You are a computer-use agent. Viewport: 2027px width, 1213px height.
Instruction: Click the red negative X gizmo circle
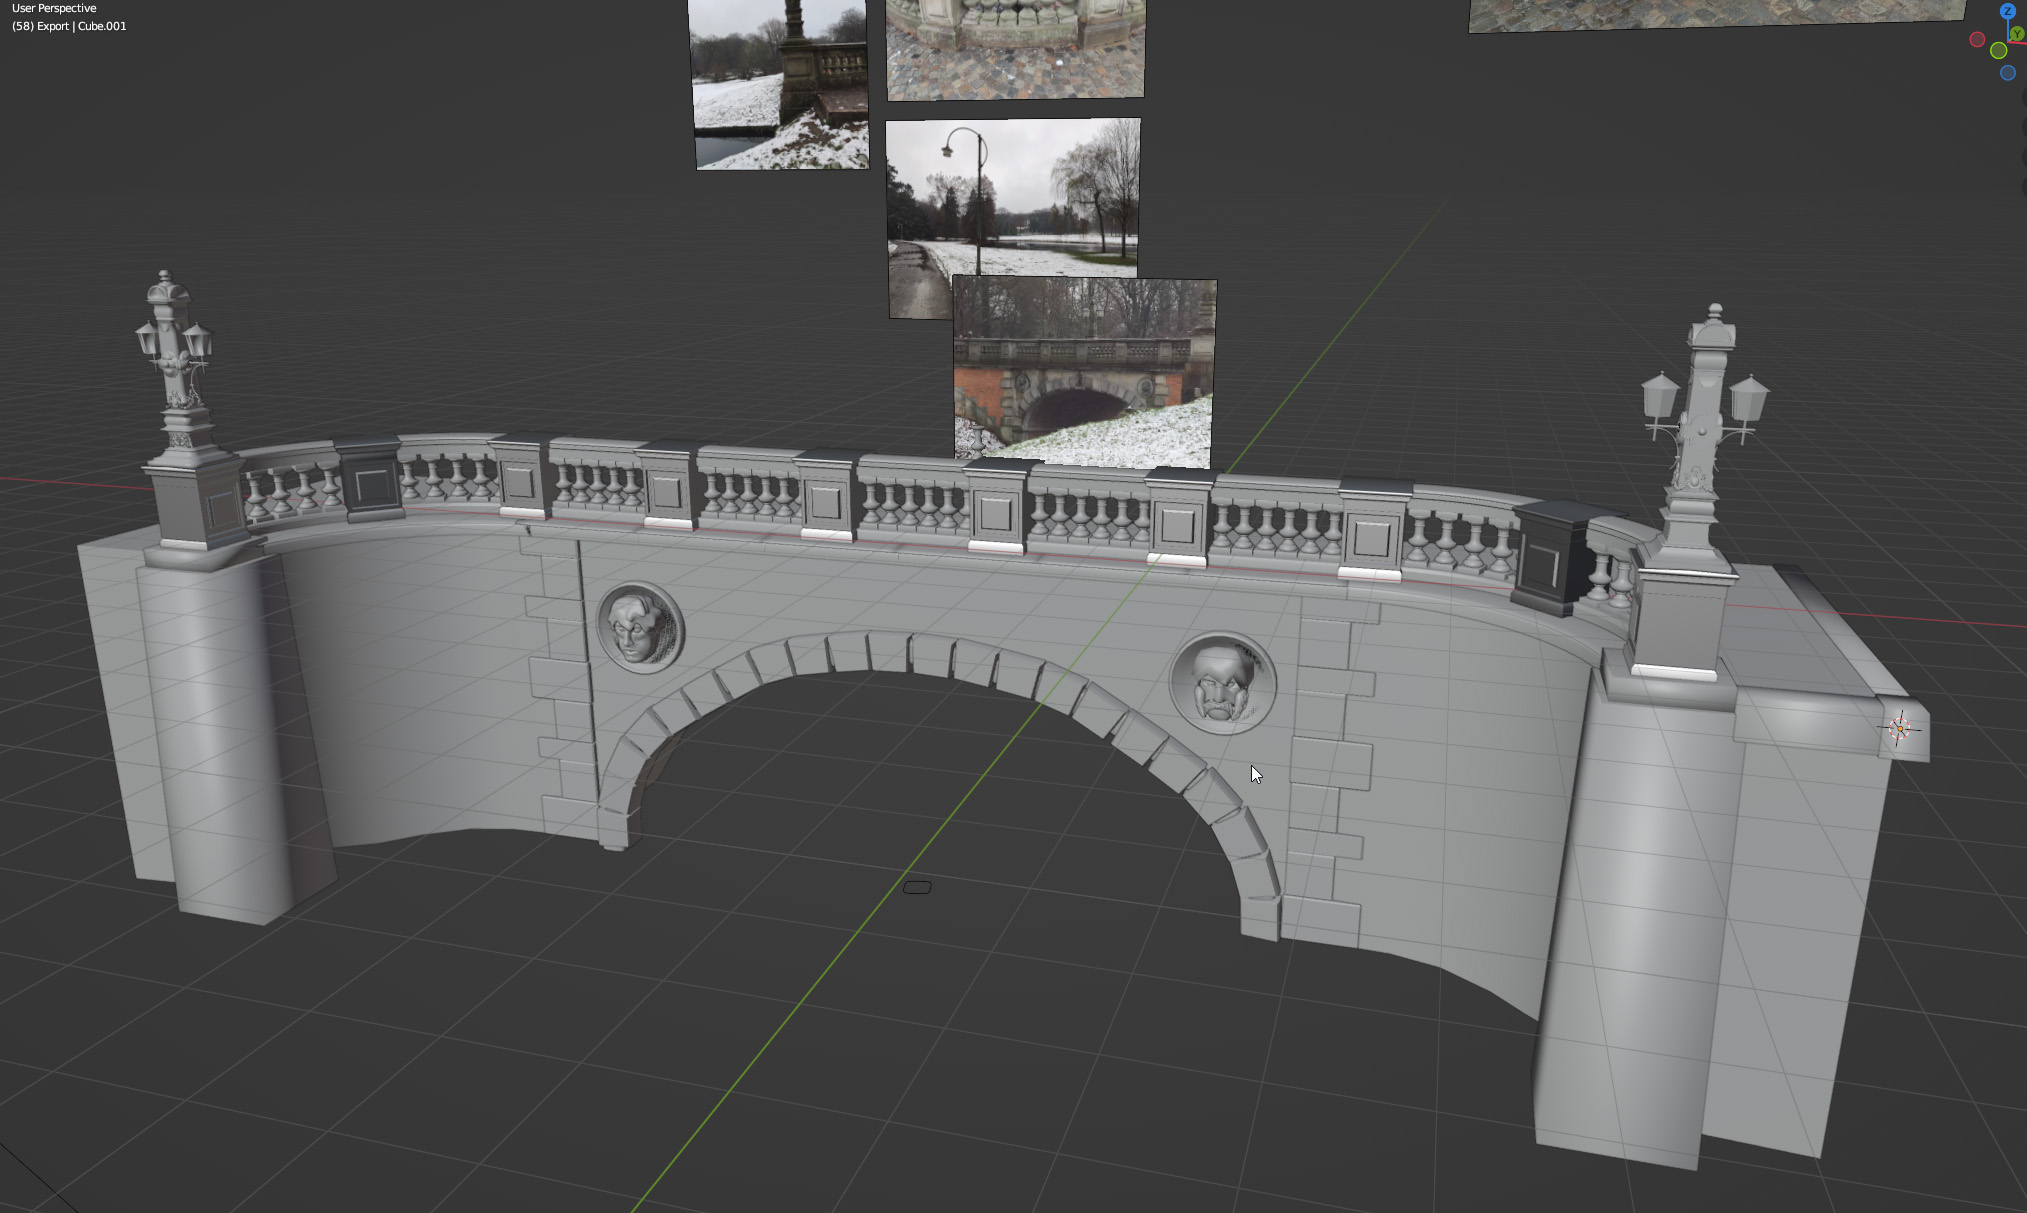pyautogui.click(x=1977, y=40)
